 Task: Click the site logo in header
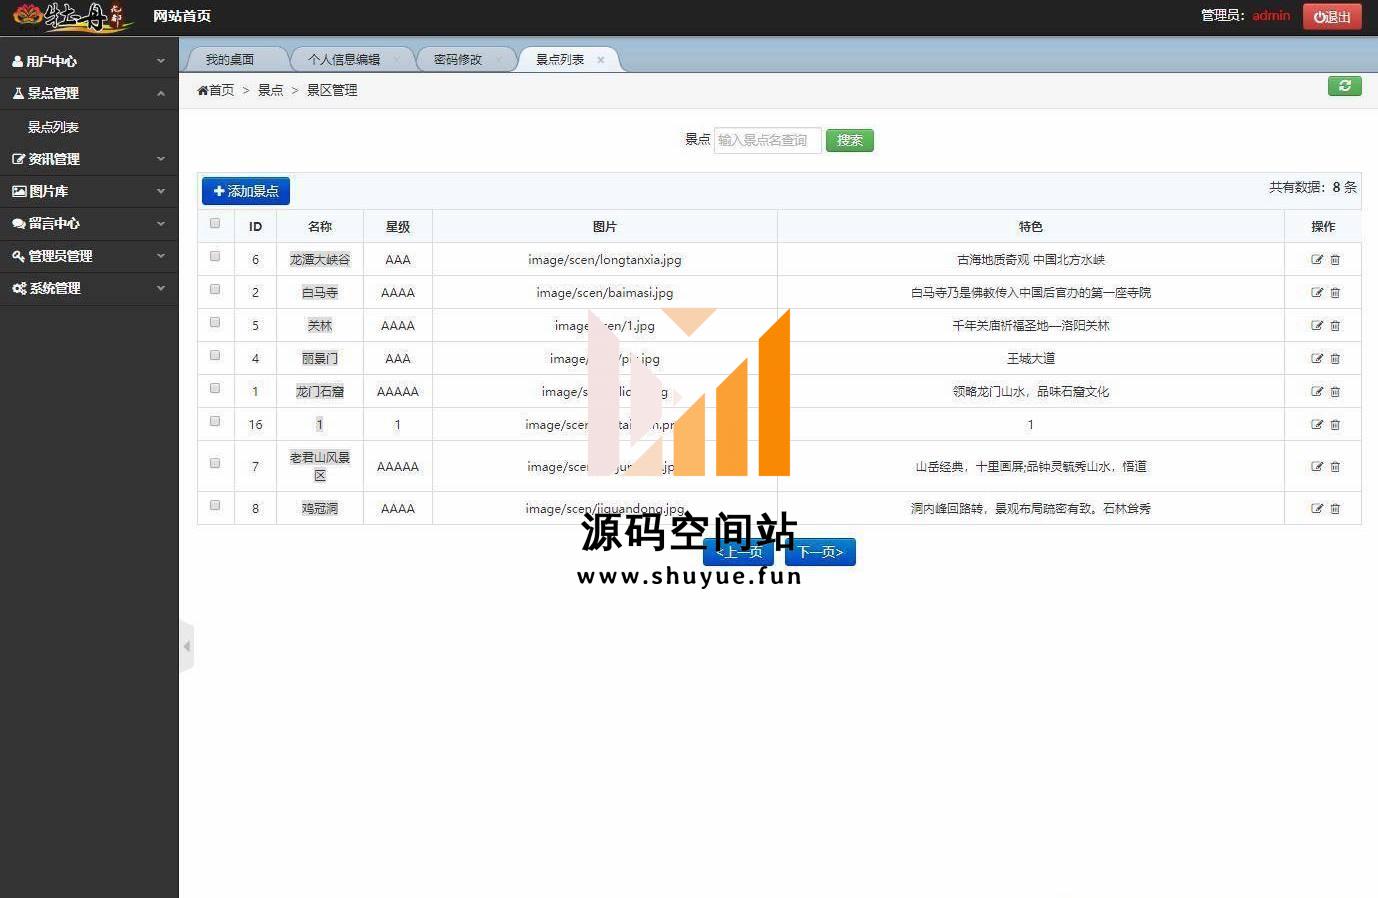72,16
